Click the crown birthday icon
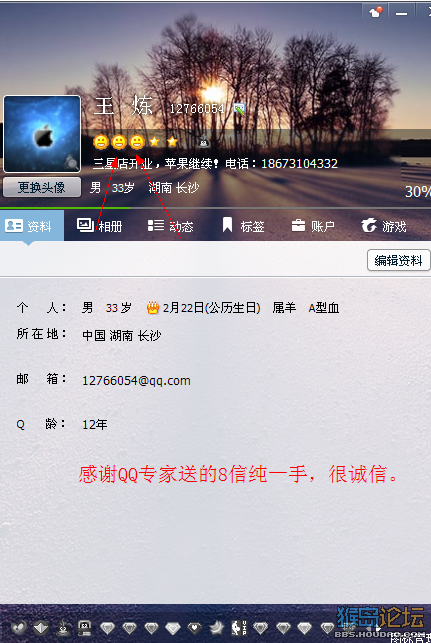Screen dimensions: 431x643 pyautogui.click(x=153, y=308)
